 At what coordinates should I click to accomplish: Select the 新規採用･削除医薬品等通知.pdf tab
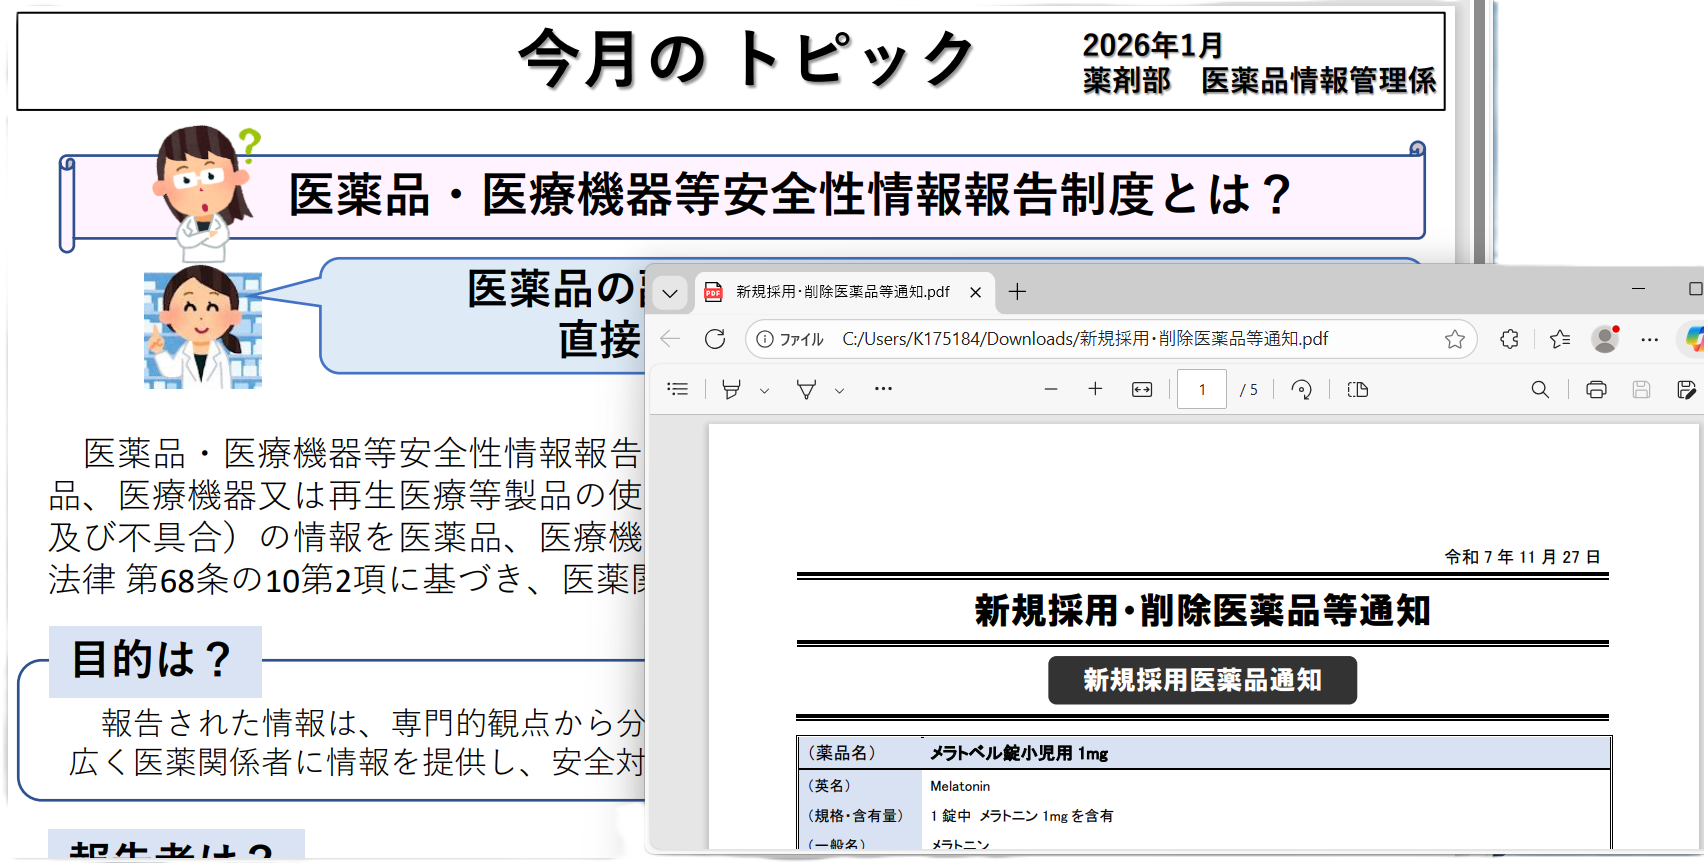click(842, 292)
